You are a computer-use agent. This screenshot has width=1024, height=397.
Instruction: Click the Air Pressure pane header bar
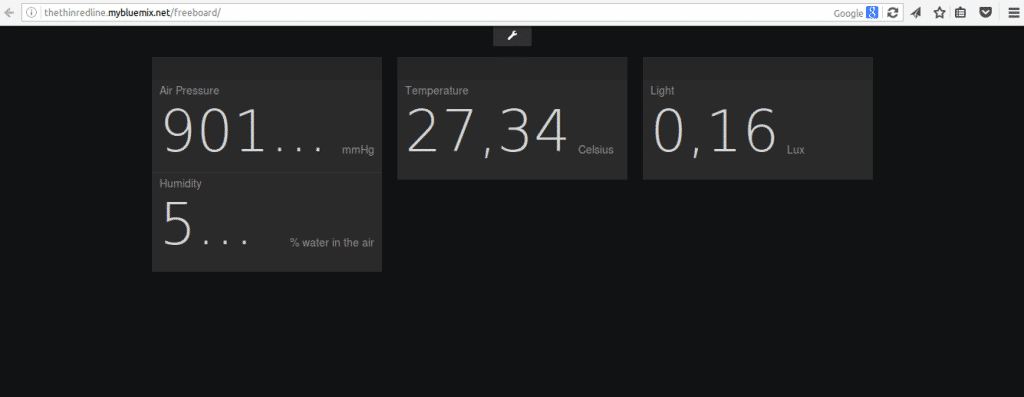(x=267, y=69)
